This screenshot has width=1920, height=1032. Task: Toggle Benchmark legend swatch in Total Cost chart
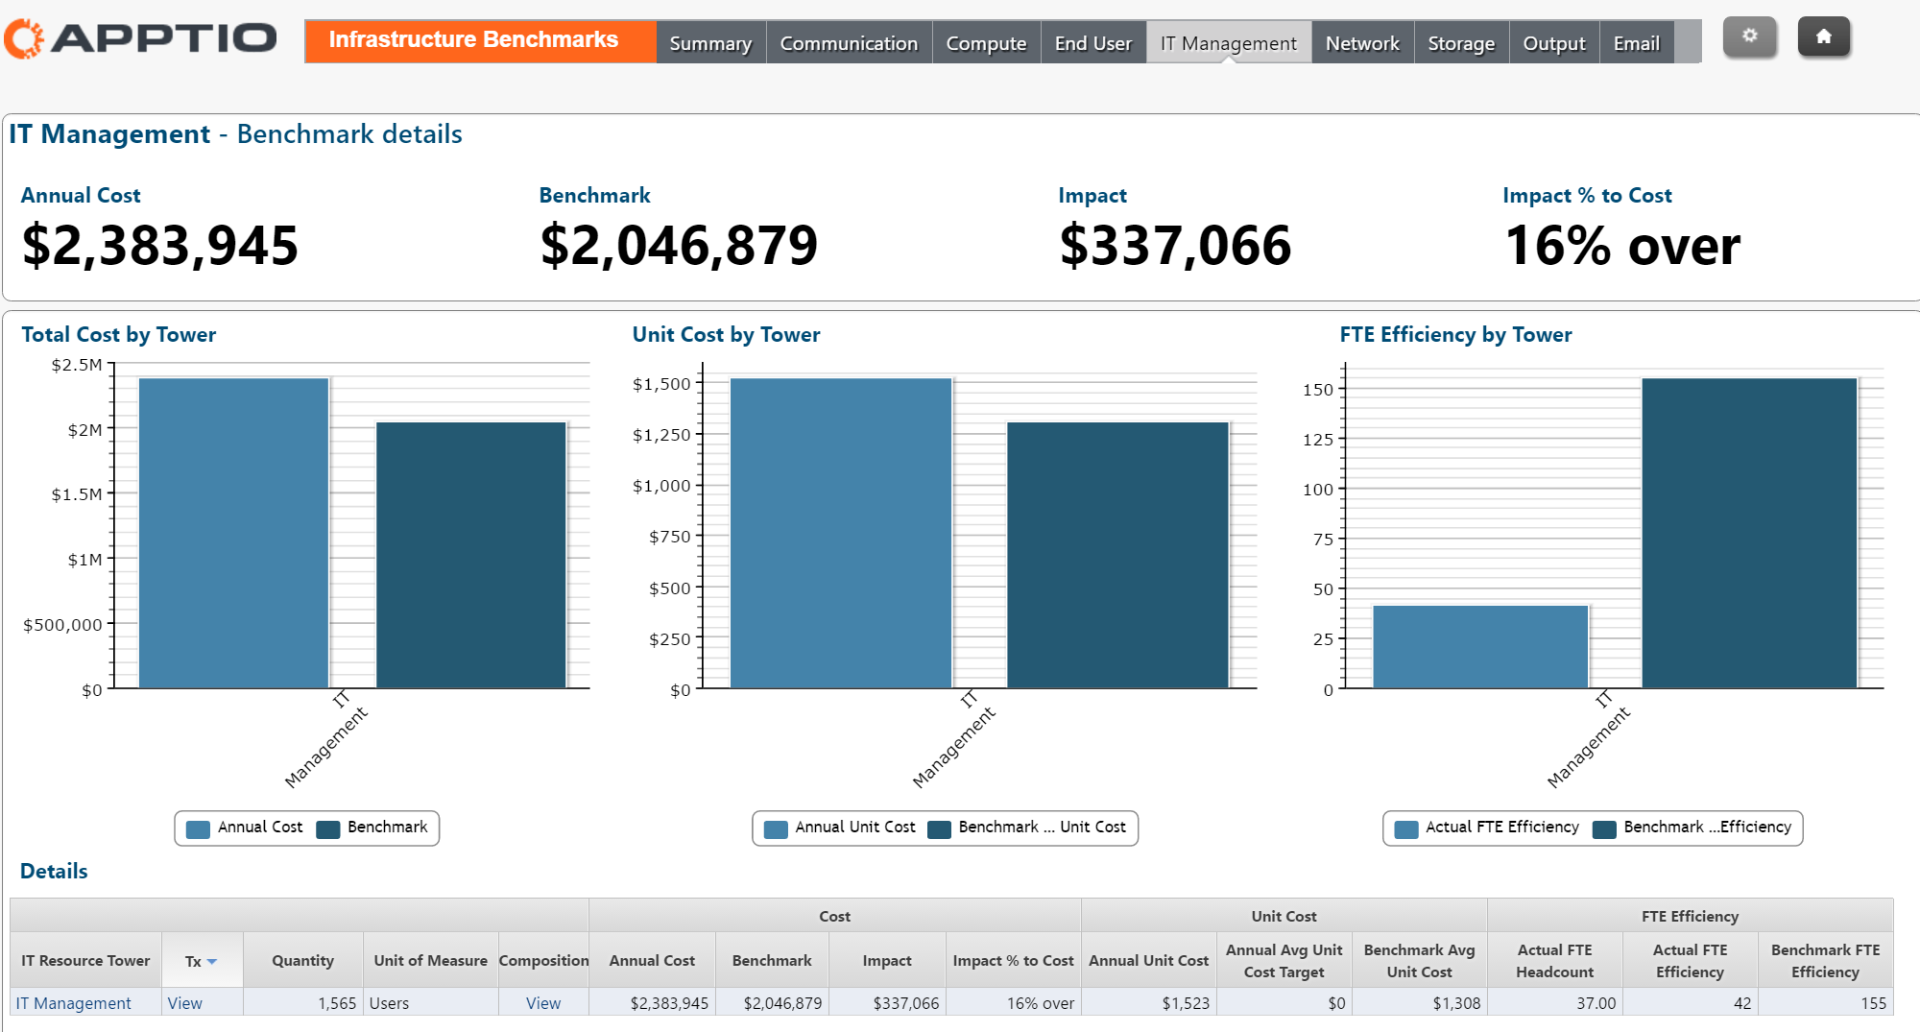(328, 829)
